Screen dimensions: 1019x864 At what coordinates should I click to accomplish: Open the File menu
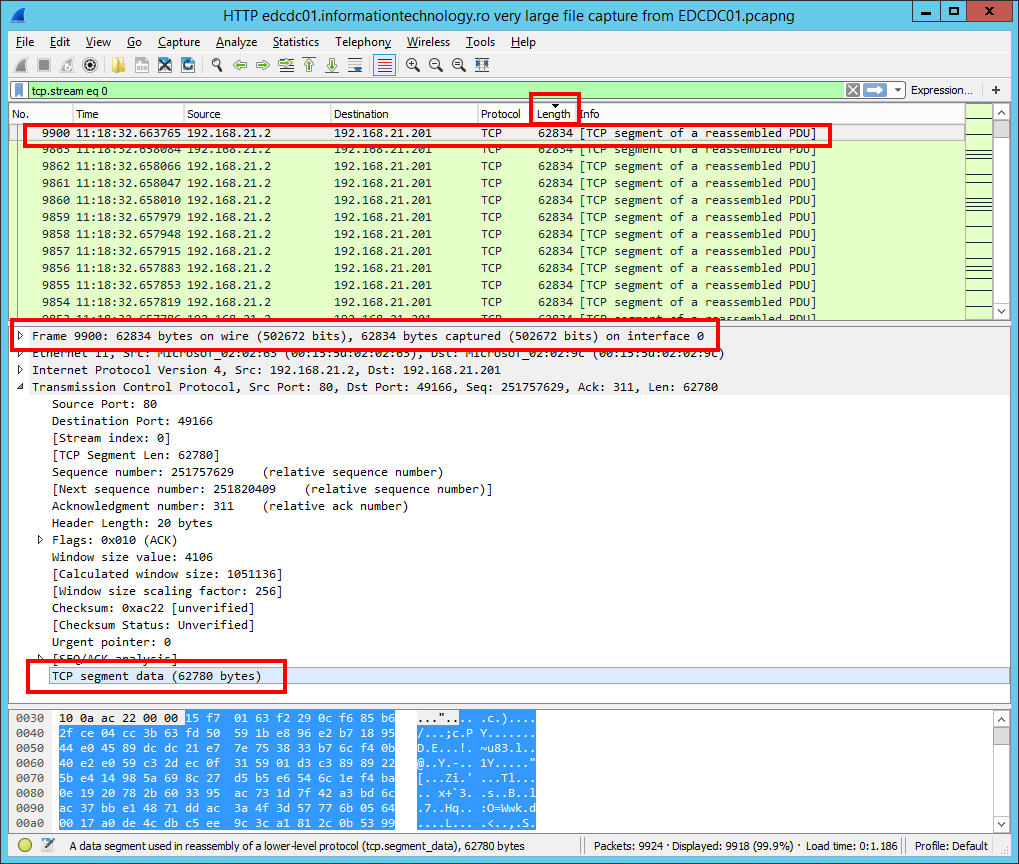(25, 42)
